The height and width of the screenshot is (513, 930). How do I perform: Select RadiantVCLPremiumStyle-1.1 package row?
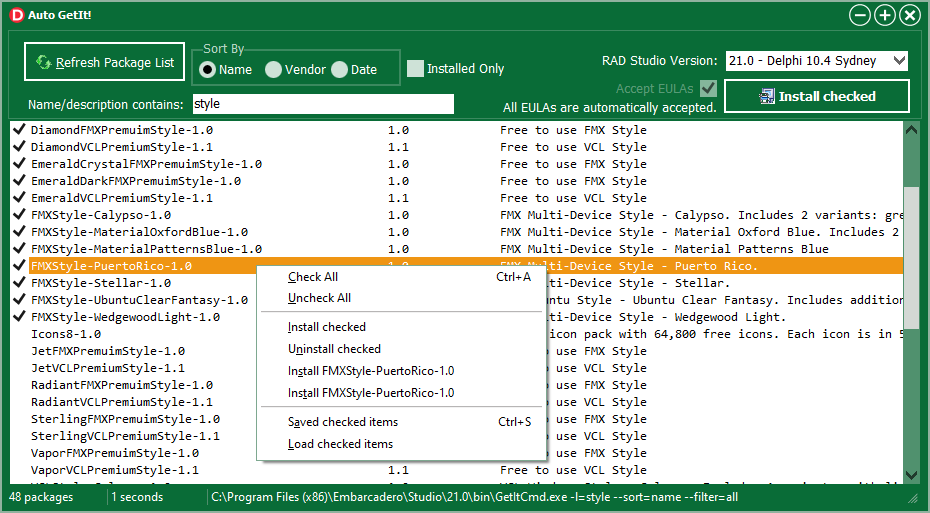point(457,402)
